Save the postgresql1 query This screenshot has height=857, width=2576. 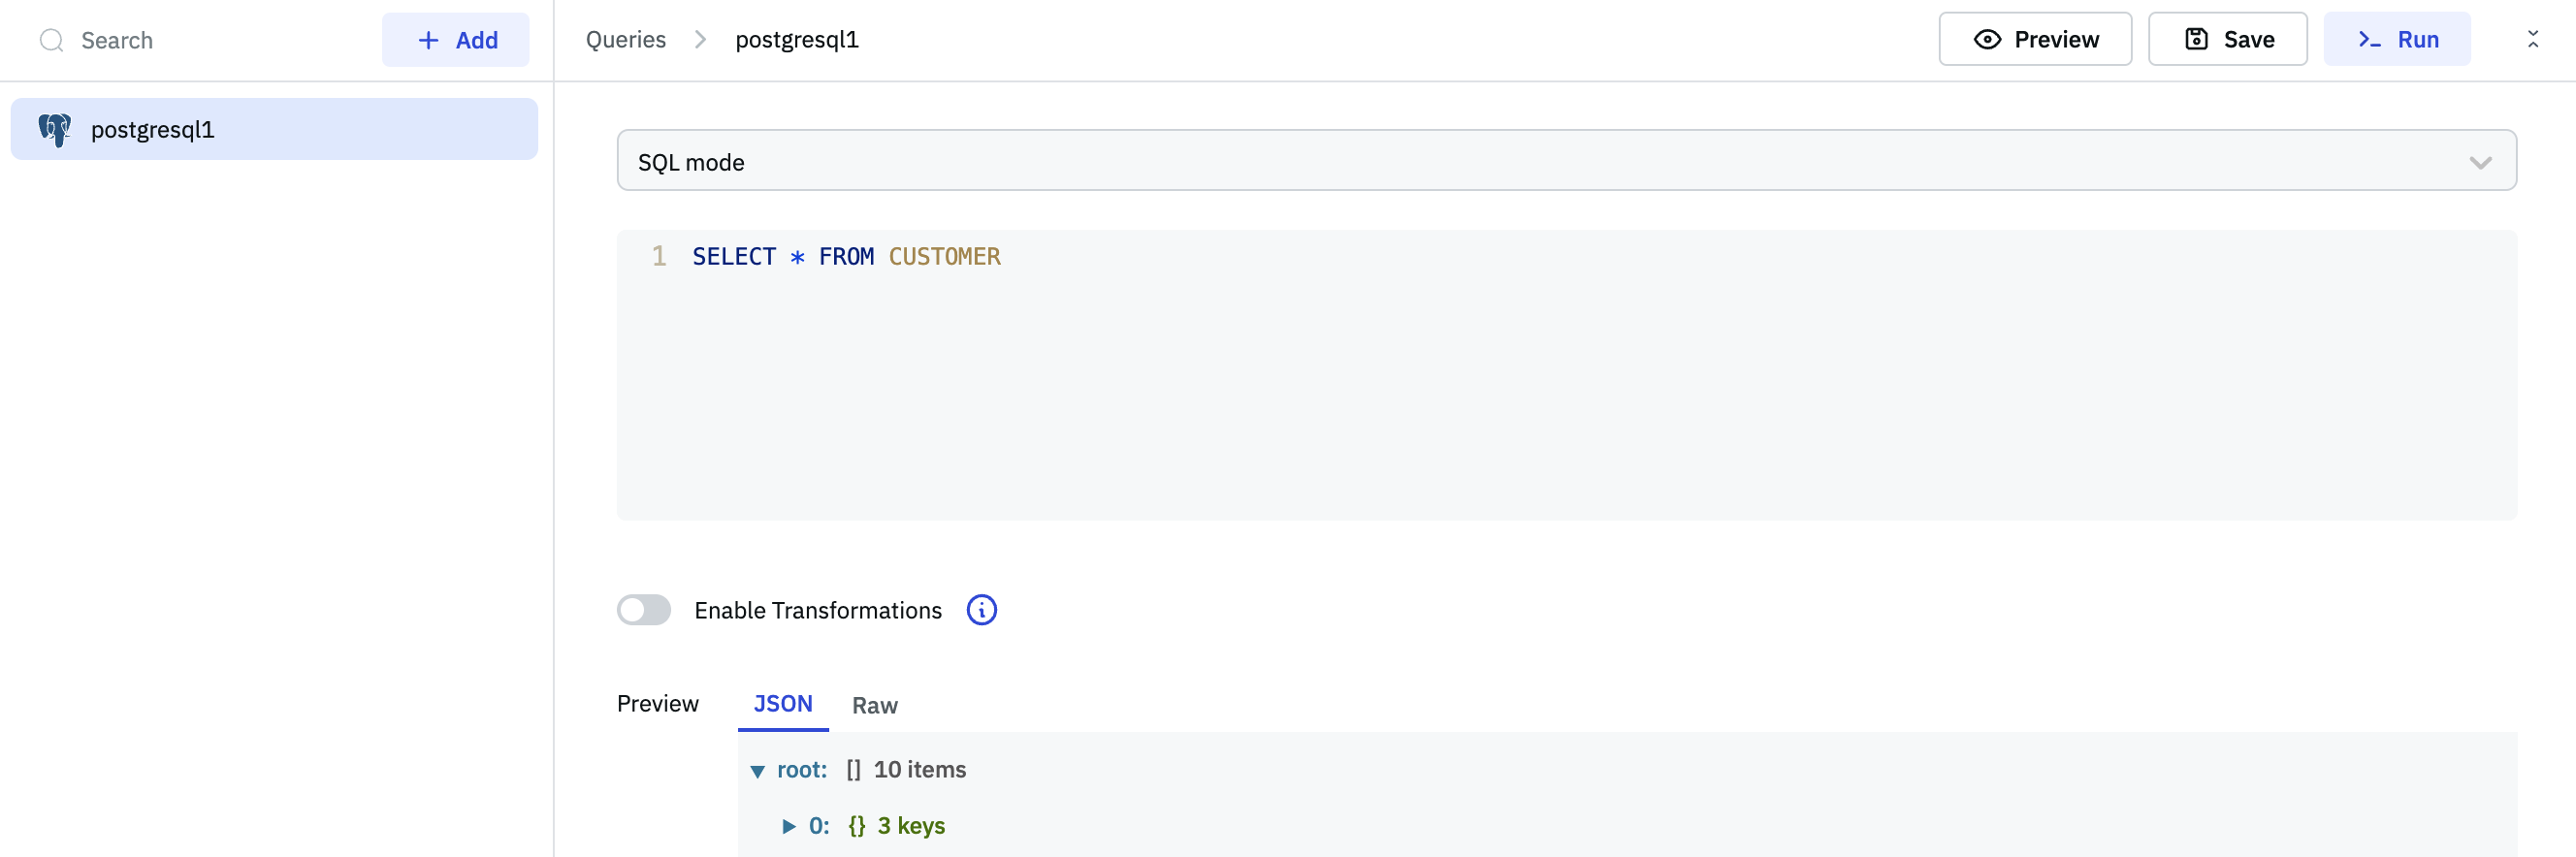point(2227,39)
